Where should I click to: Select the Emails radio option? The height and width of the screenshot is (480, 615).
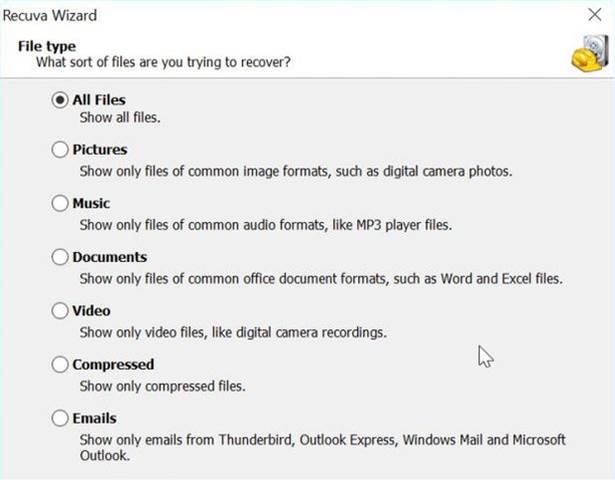click(60, 419)
